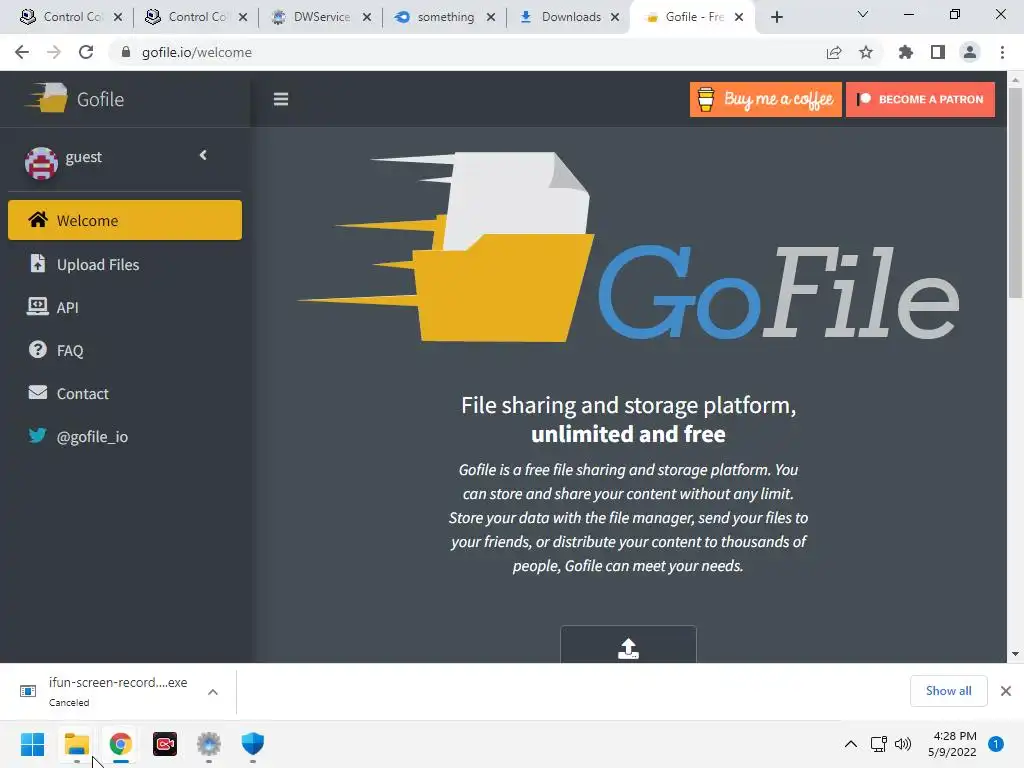The width and height of the screenshot is (1024, 768).
Task: Click Show all downloads
Action: click(x=948, y=691)
